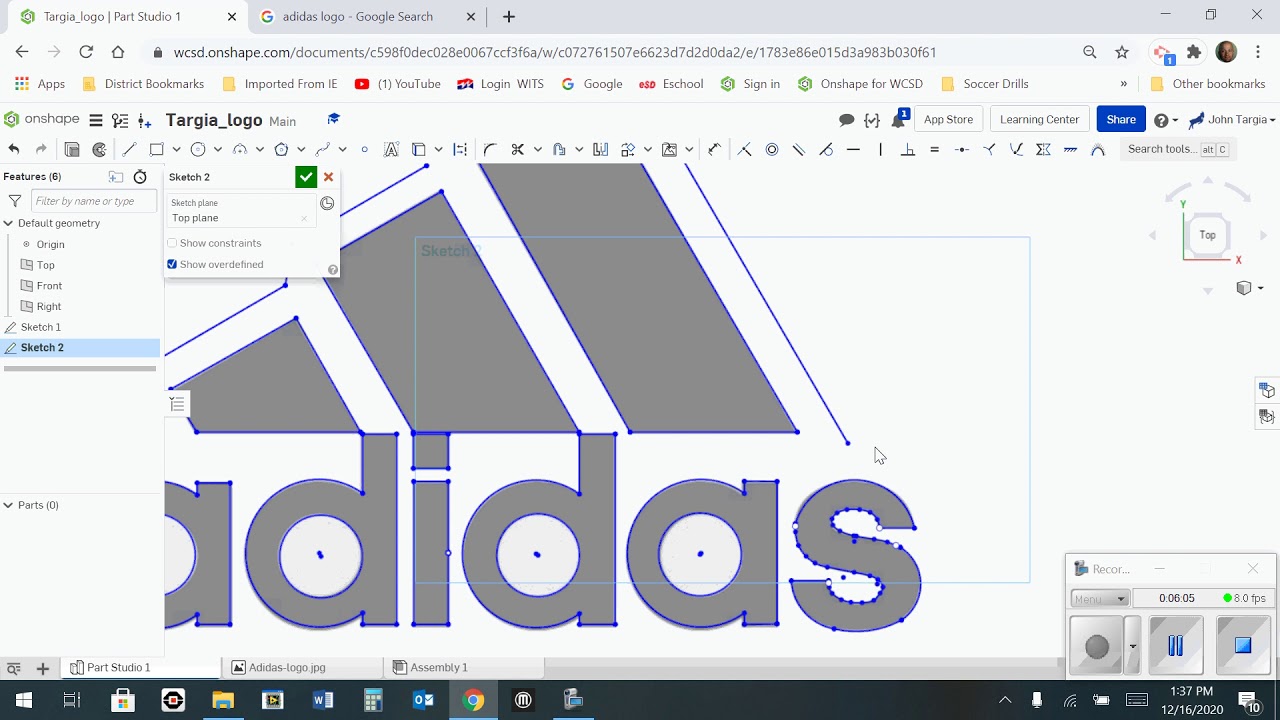Viewport: 1280px width, 720px height.
Task: Switch to adidas logo Google Search browser tab
Action: tap(358, 16)
